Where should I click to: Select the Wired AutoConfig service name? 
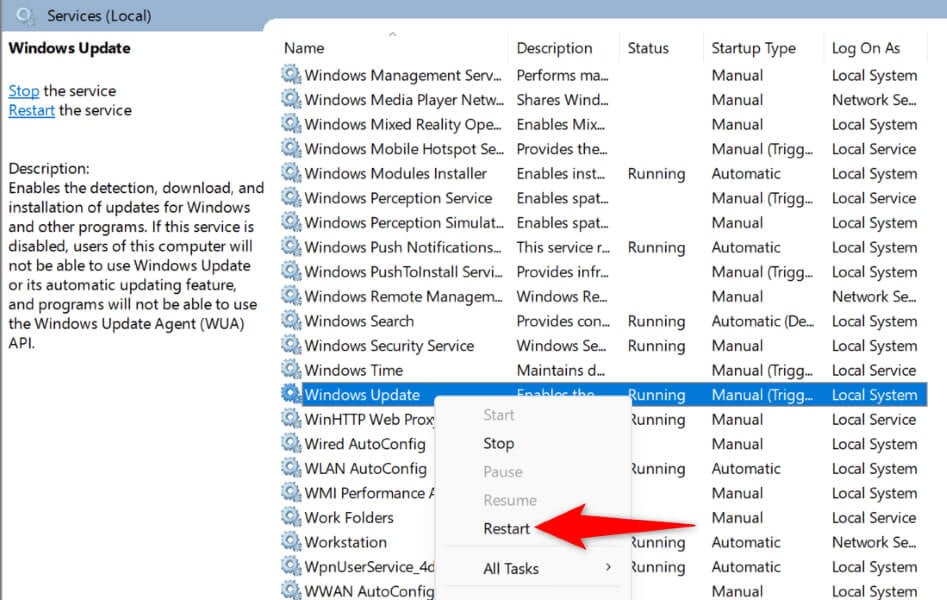pyautogui.click(x=365, y=444)
